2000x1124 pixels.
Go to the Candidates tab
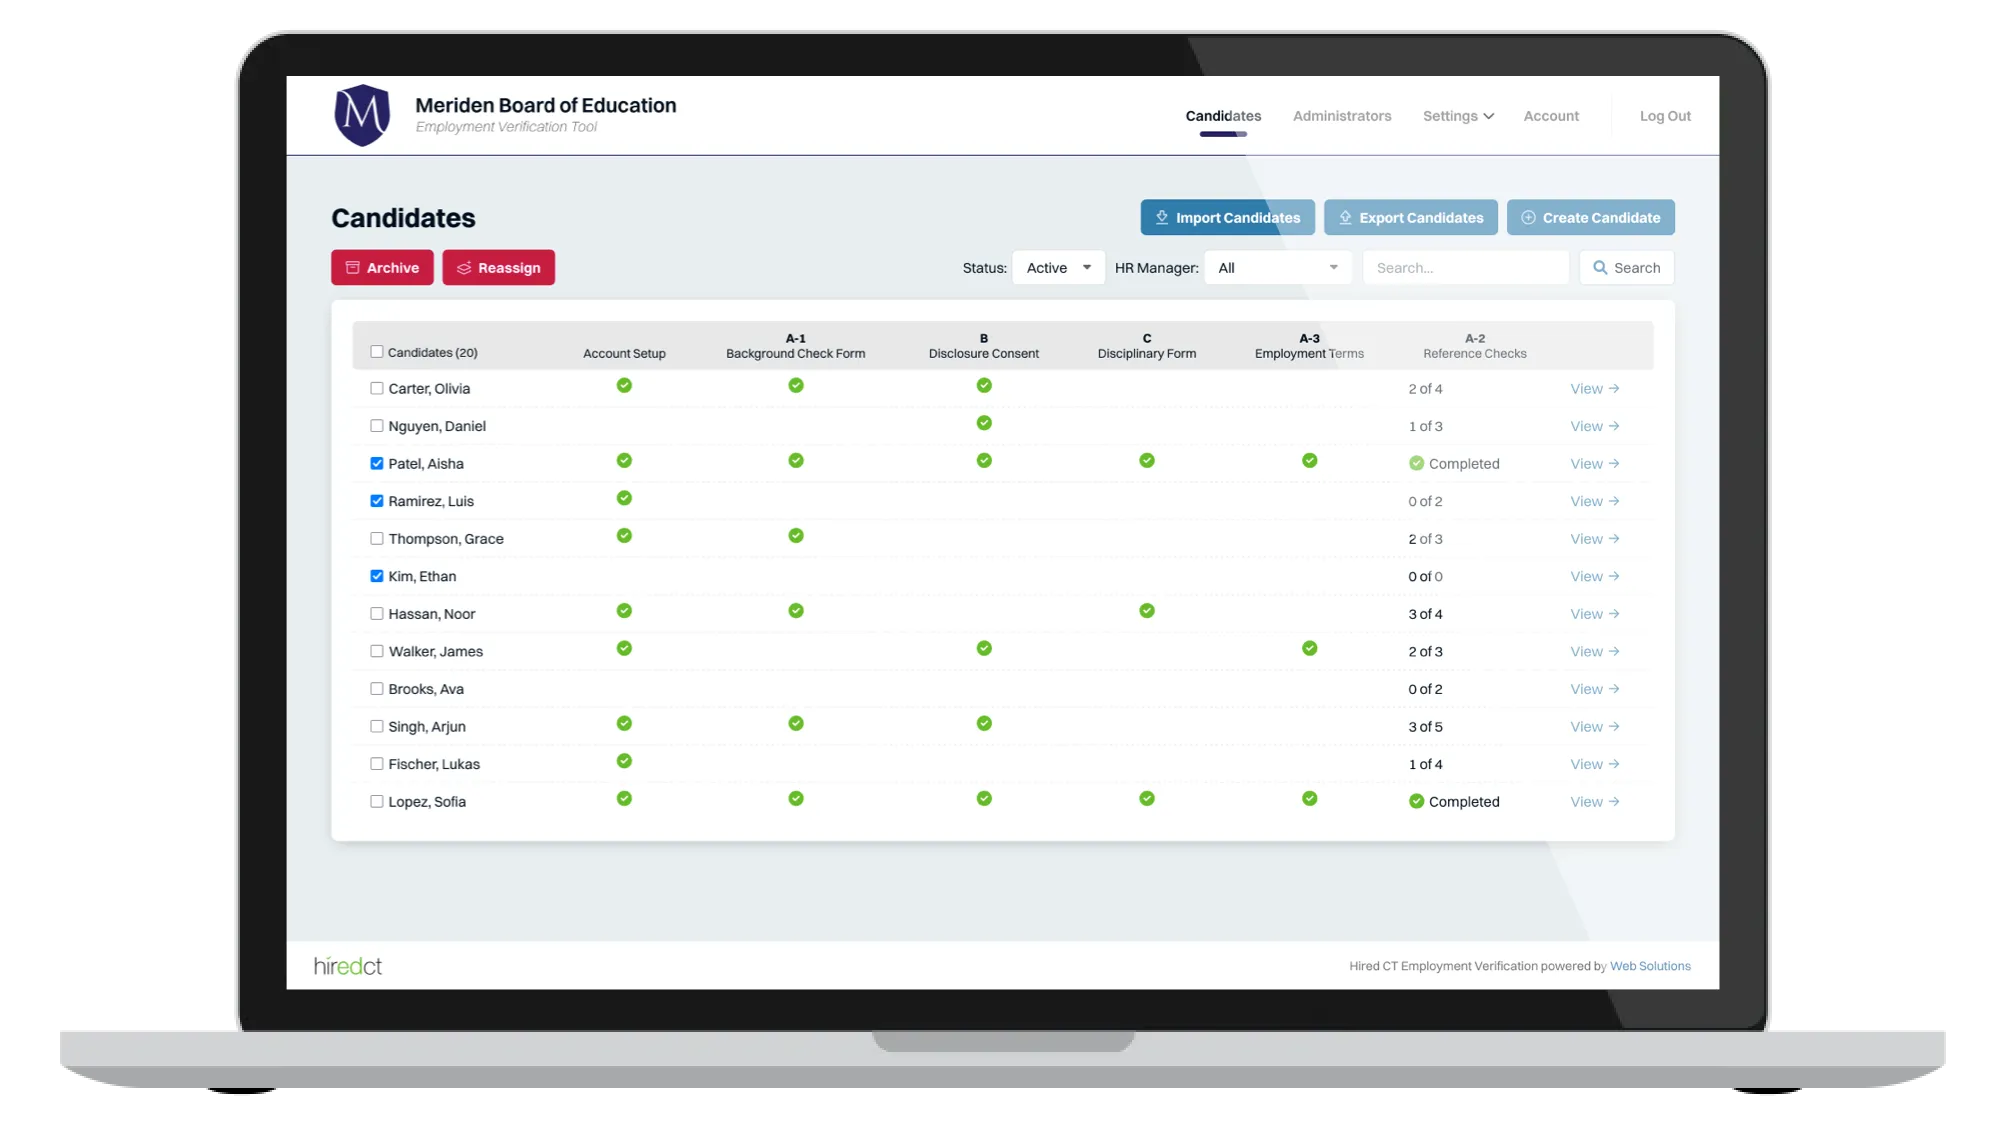1223,116
